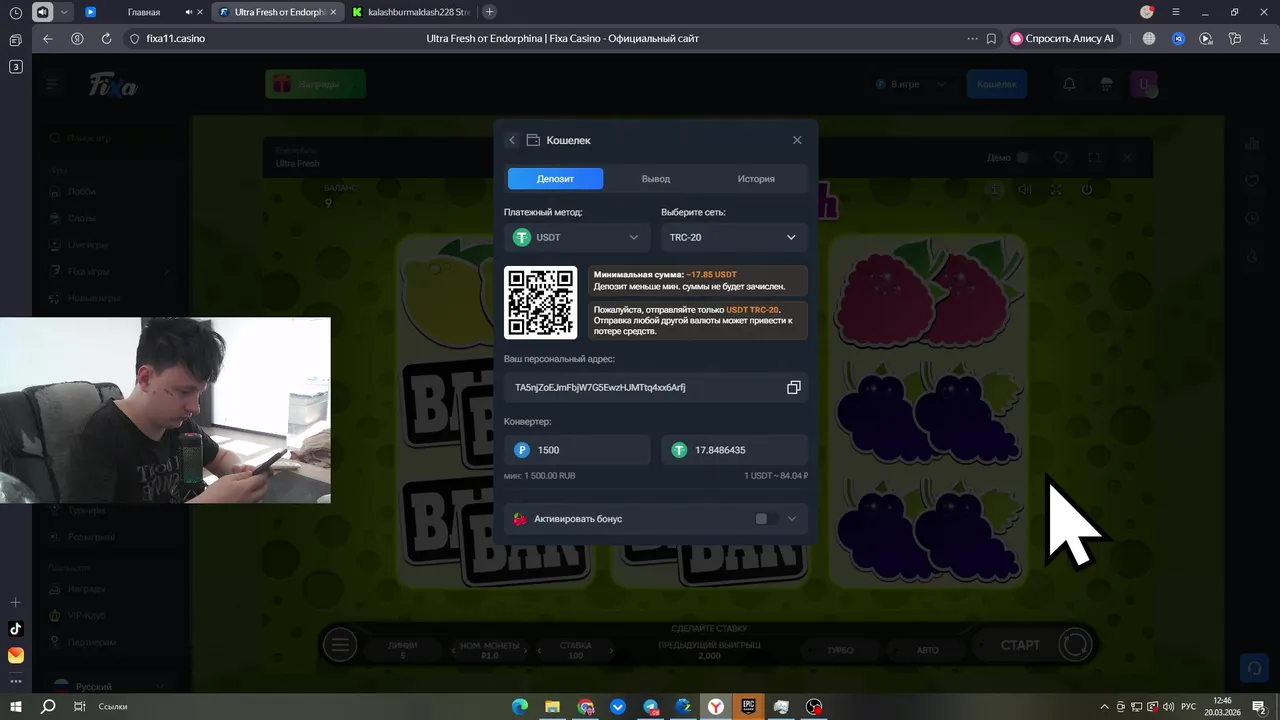Open the TRC-20 network dropdown

pyautogui.click(x=734, y=237)
